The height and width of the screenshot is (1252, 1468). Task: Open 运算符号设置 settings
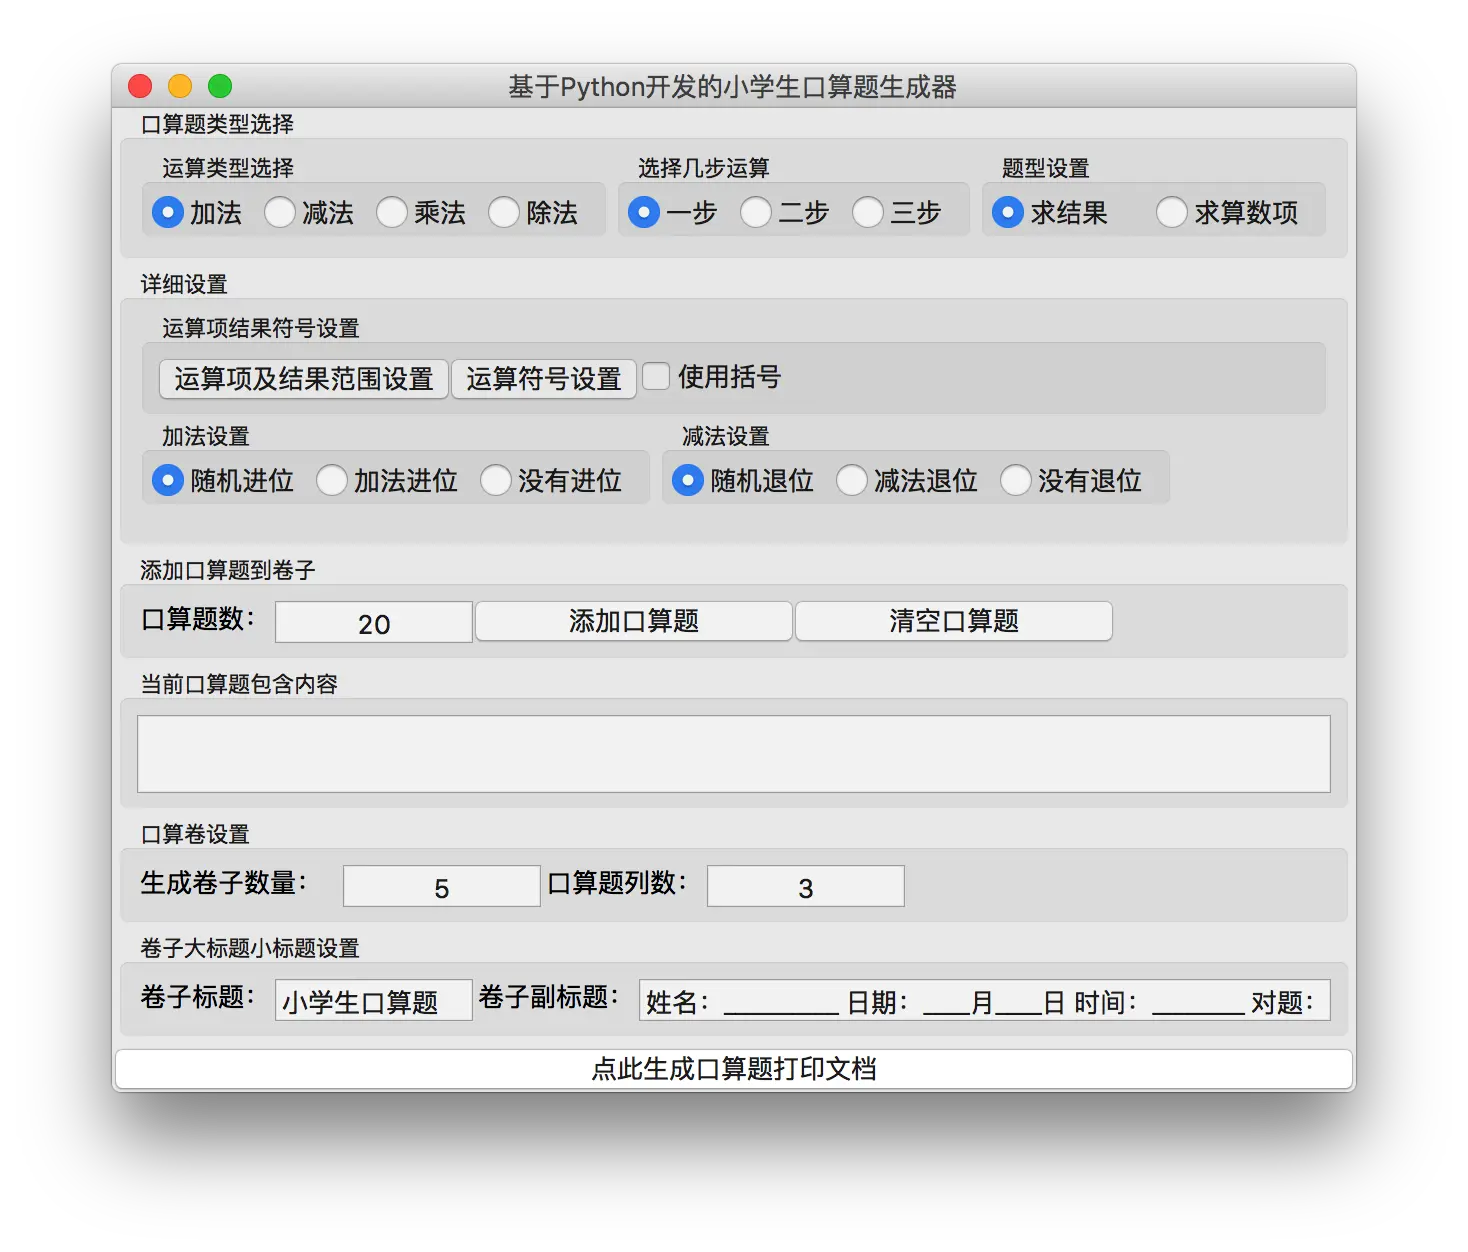[x=543, y=379]
